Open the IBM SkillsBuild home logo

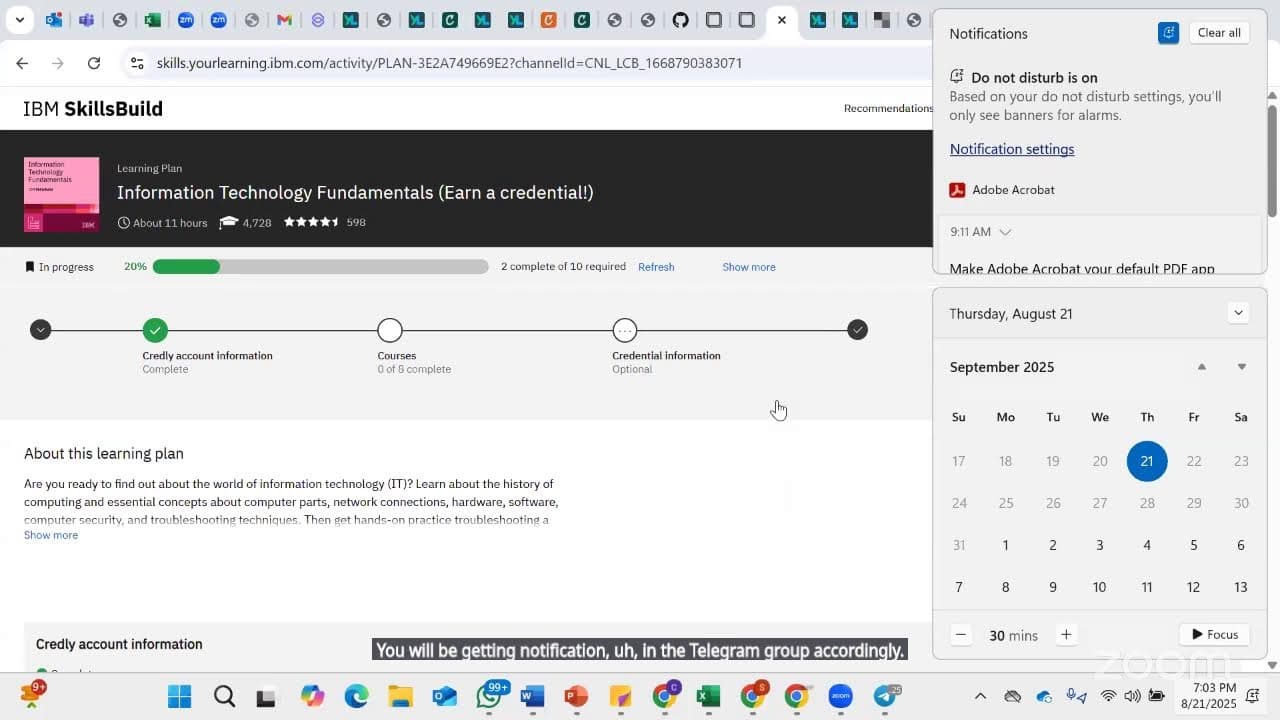[x=93, y=109]
